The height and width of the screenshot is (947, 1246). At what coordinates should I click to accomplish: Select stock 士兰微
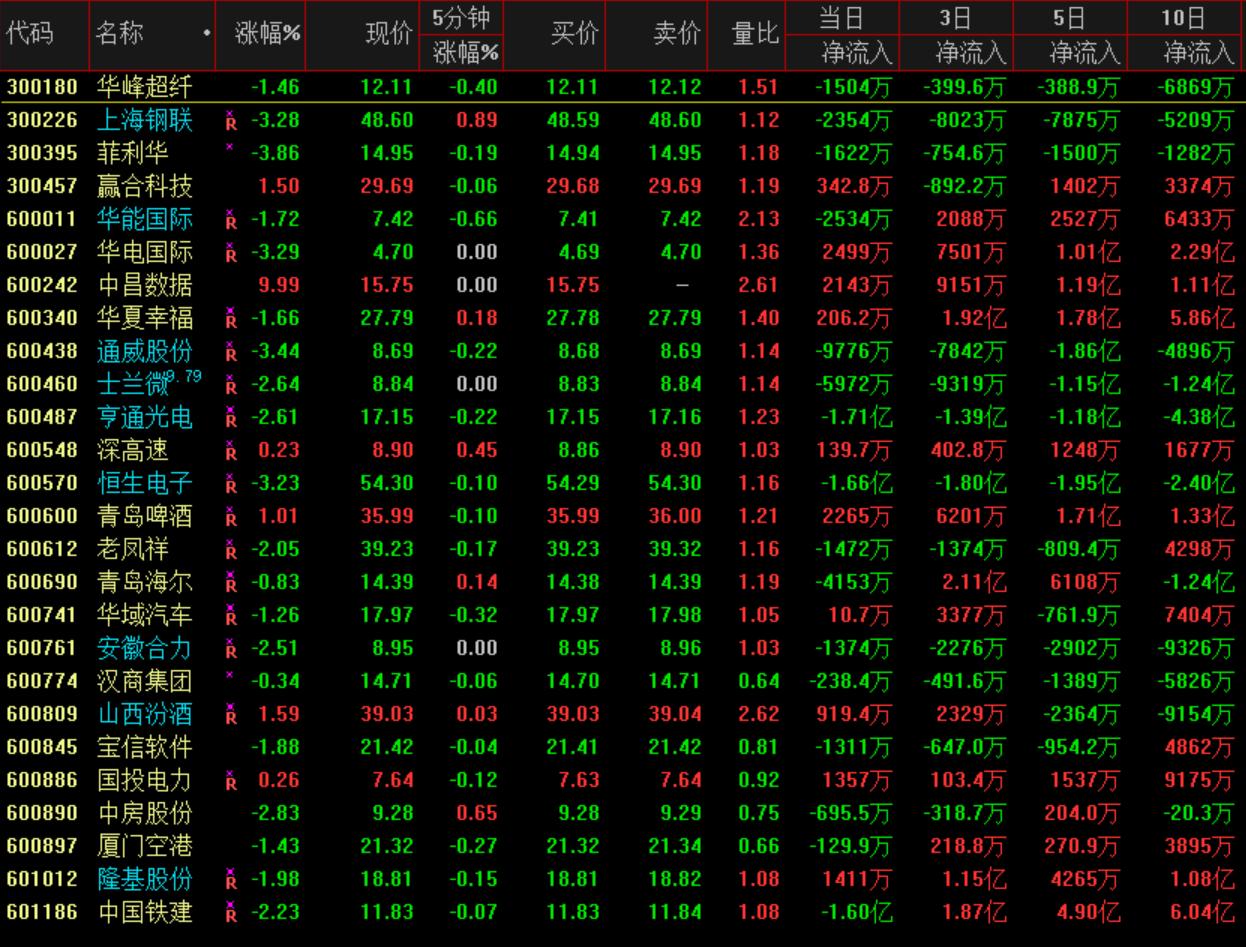133,385
